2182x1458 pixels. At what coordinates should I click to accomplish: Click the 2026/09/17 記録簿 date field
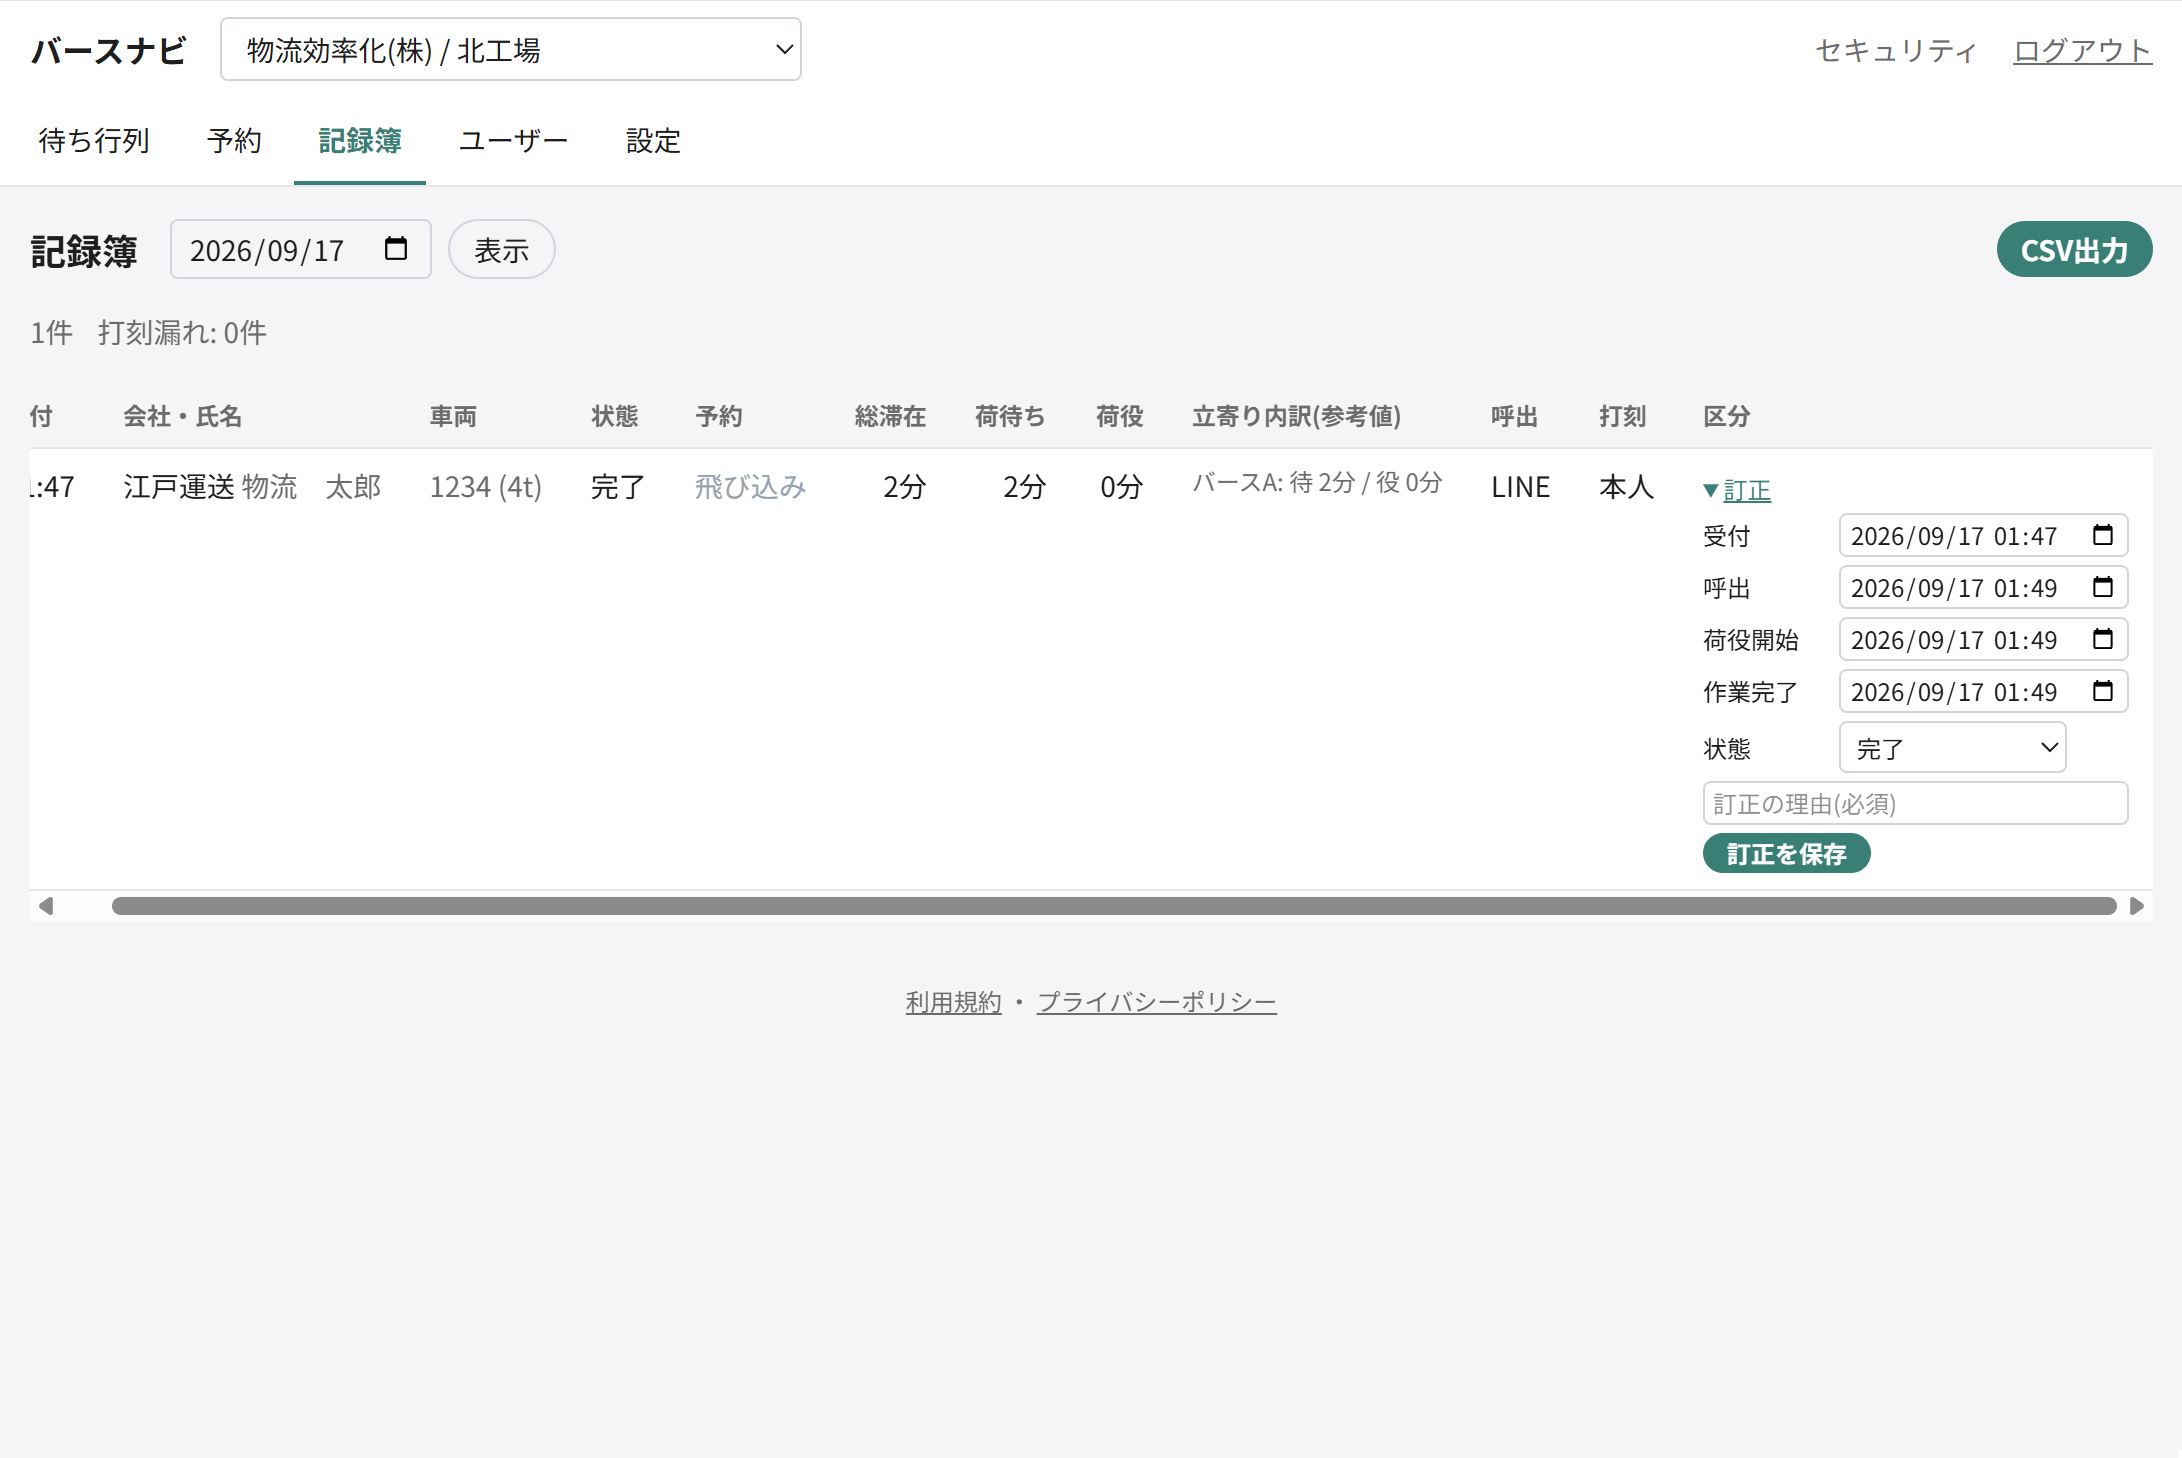[x=300, y=249]
